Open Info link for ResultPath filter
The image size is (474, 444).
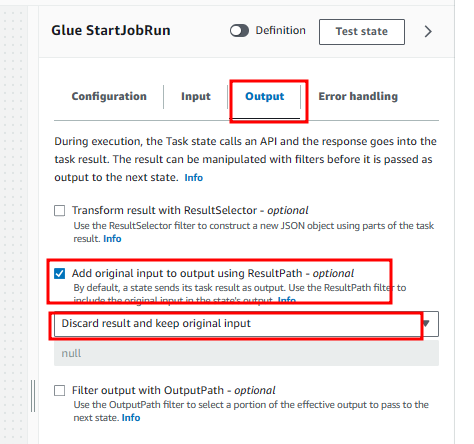[x=287, y=300]
